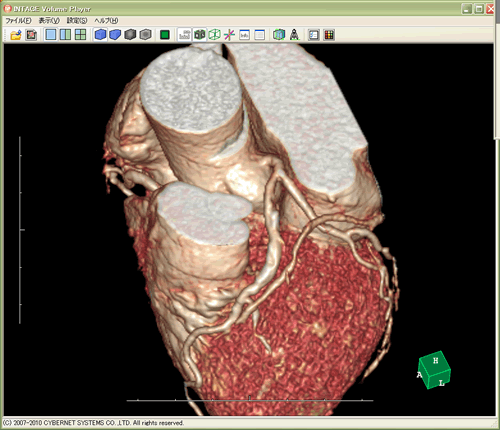
Task: Switch to two-pane split layout
Action: [x=65, y=35]
